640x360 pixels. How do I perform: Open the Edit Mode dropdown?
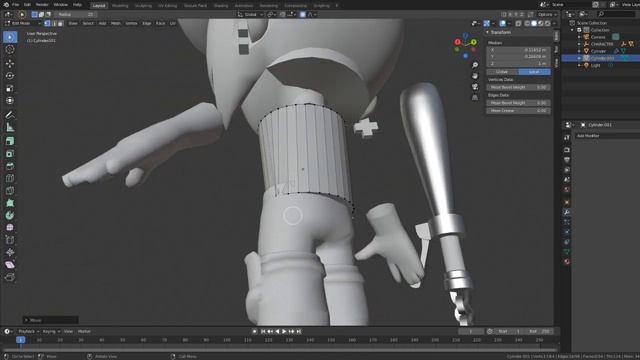(x=22, y=23)
